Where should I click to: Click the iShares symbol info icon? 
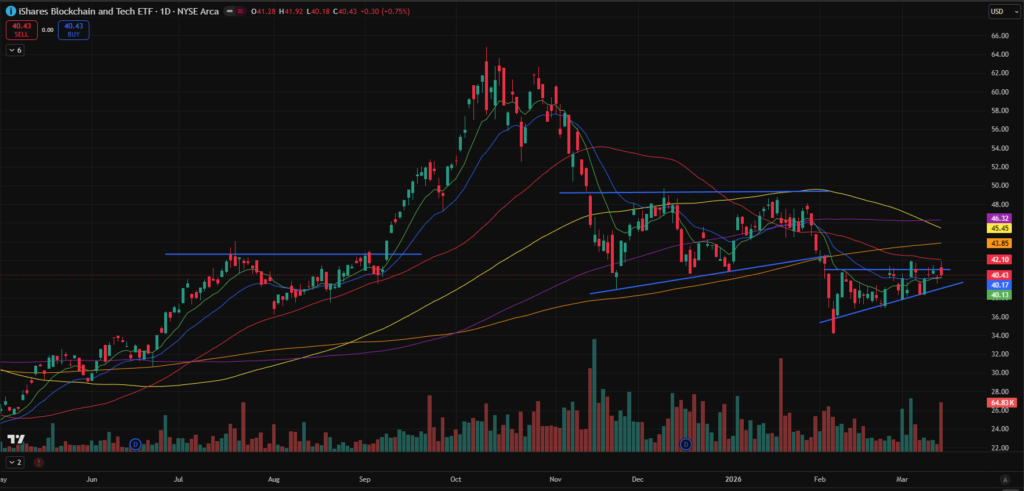9,10
